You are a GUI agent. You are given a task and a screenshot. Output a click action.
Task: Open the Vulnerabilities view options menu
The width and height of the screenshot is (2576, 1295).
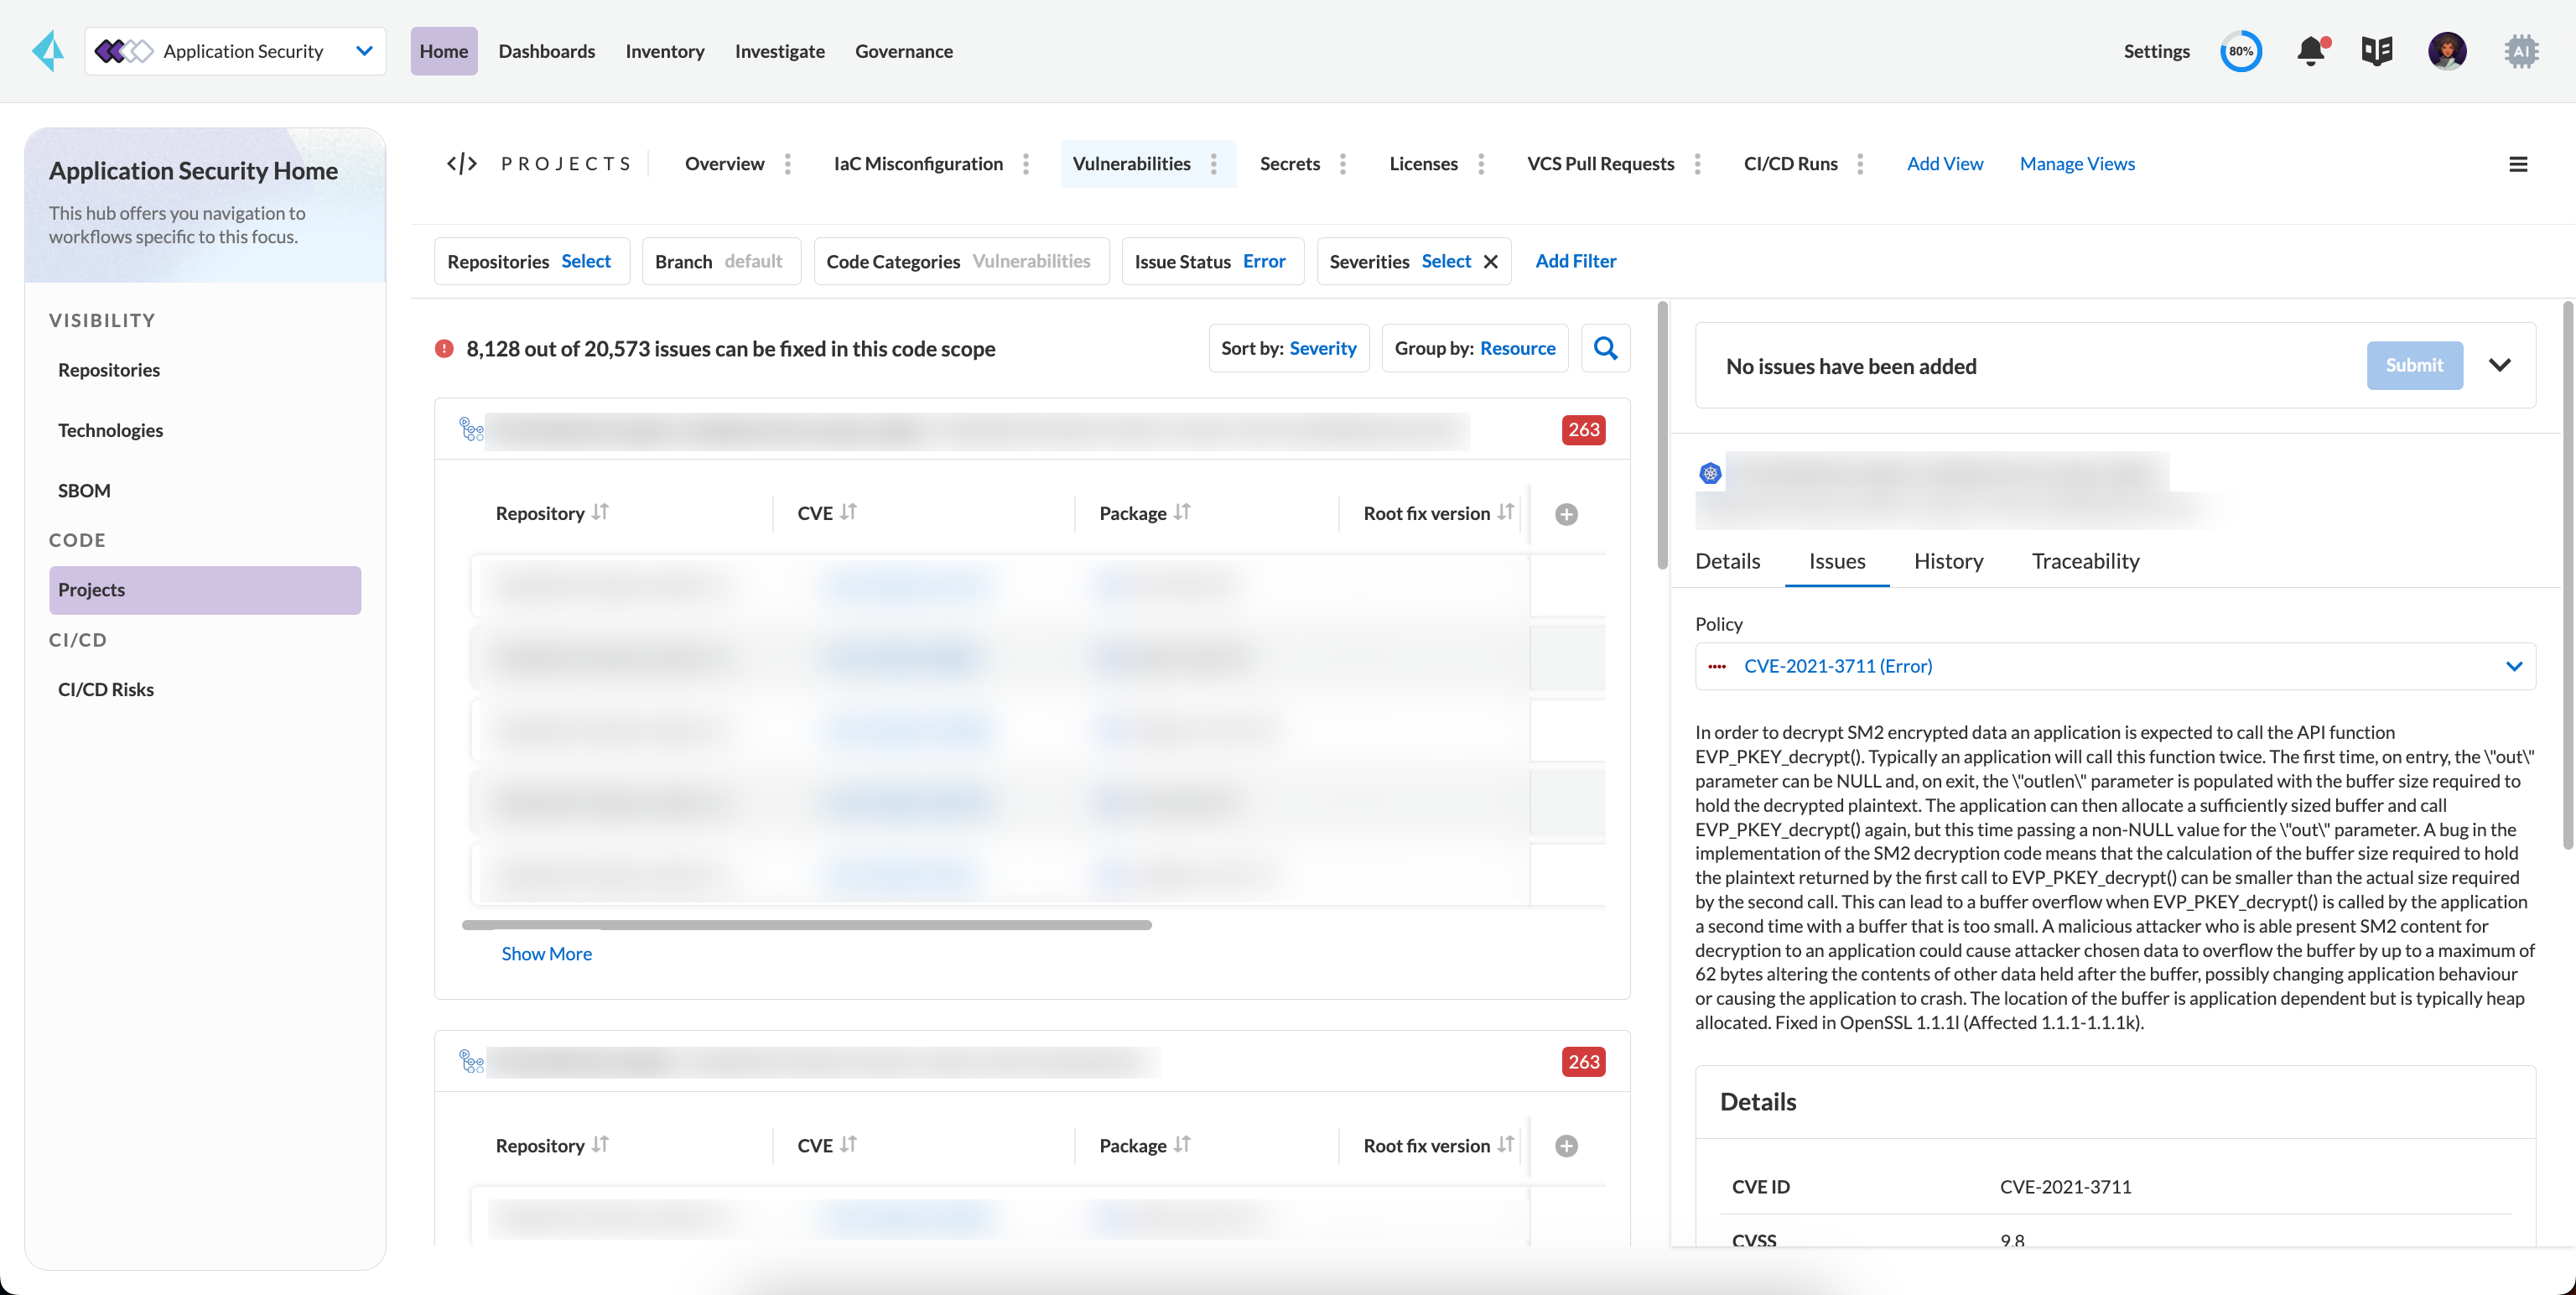pyautogui.click(x=1214, y=164)
